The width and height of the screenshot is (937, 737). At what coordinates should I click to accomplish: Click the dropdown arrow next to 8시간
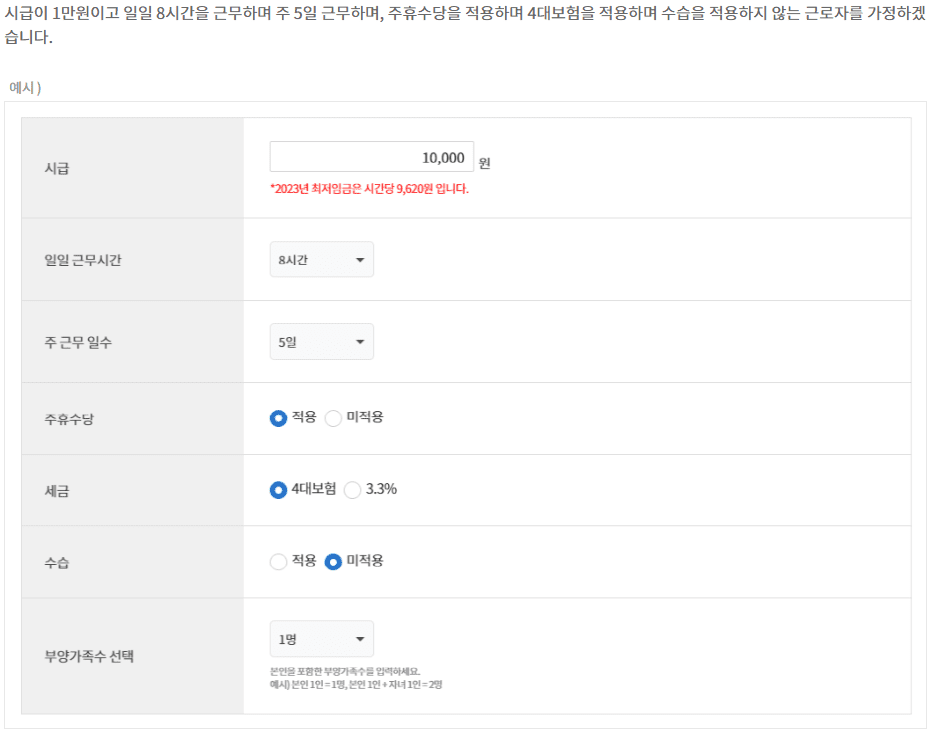pyautogui.click(x=362, y=258)
